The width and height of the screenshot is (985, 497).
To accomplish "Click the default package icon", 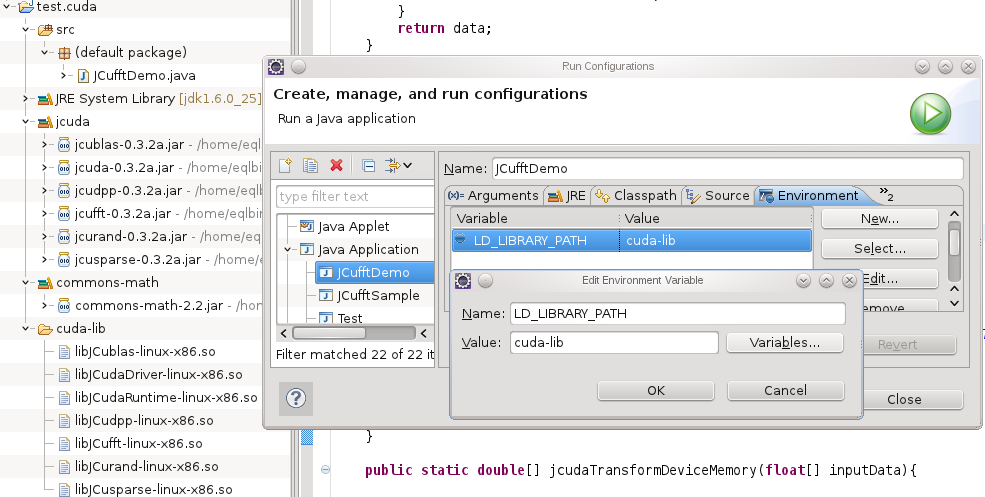I will [64, 53].
